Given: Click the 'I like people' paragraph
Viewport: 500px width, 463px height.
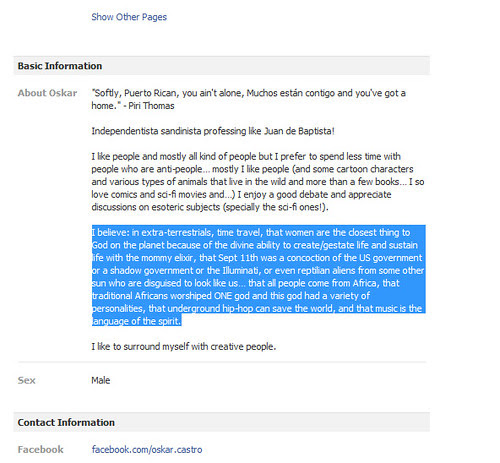Looking at the screenshot, I should click(x=258, y=182).
